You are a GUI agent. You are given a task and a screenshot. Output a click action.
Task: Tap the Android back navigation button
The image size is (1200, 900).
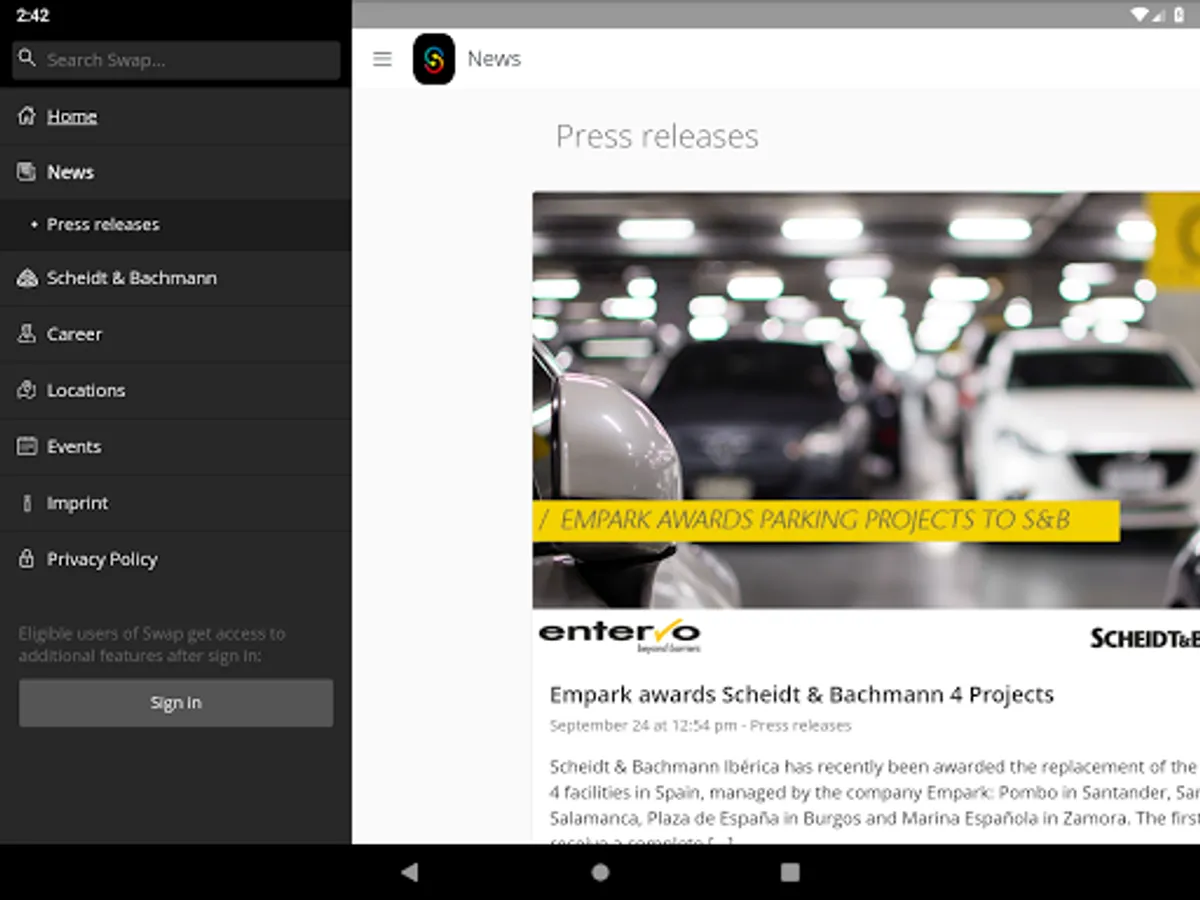pos(409,872)
